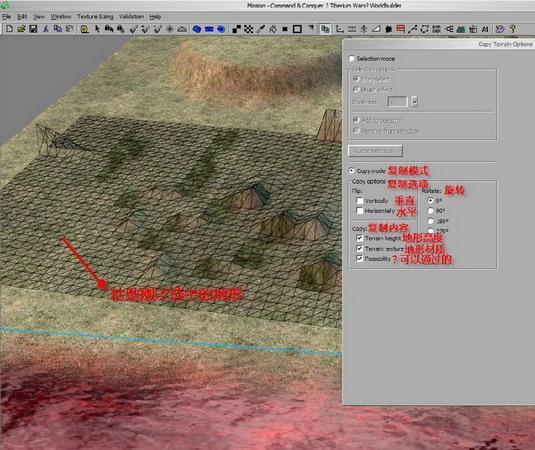Click the New map document icon
Viewport: 535px width, 450px height.
(x=10, y=29)
